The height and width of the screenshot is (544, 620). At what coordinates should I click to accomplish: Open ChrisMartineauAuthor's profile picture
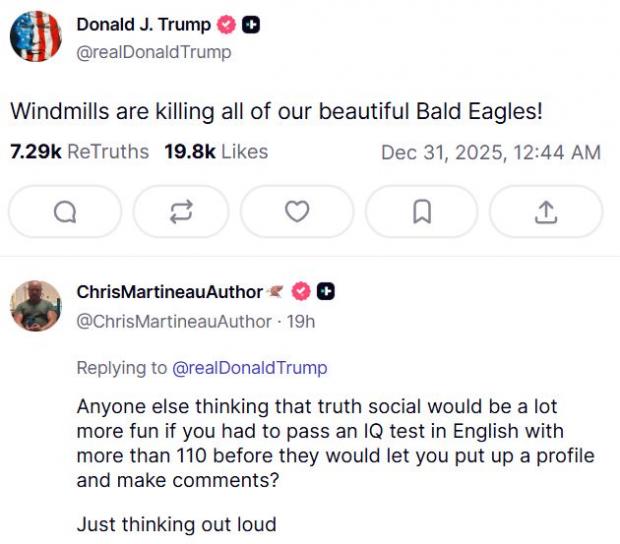[36, 305]
